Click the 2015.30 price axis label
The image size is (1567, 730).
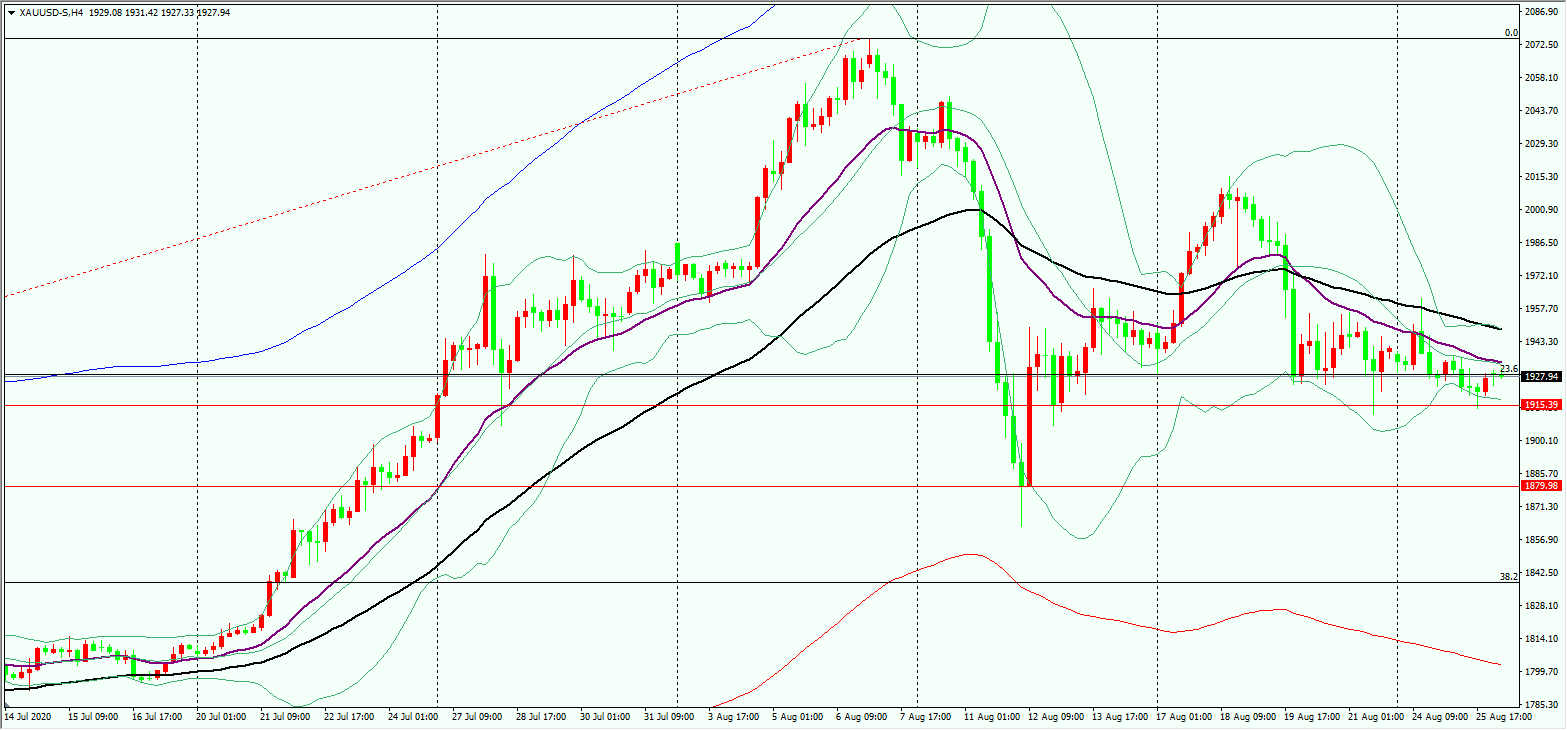1542,177
